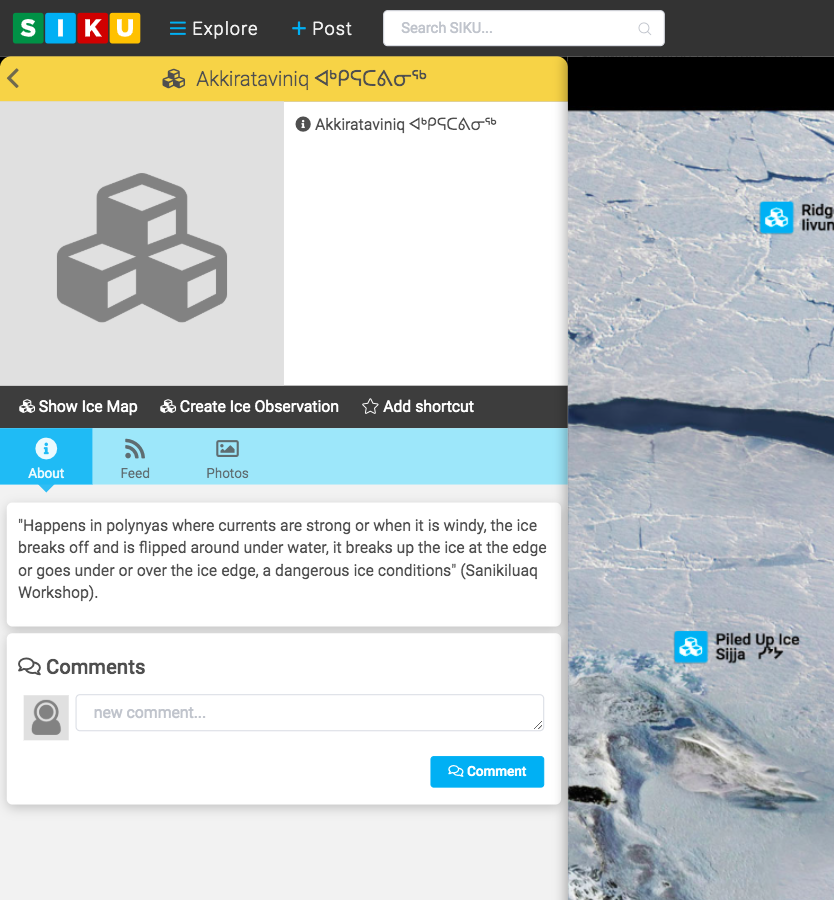Click the SIKU logo
Screen dimensions: 834x900
tap(76, 28)
